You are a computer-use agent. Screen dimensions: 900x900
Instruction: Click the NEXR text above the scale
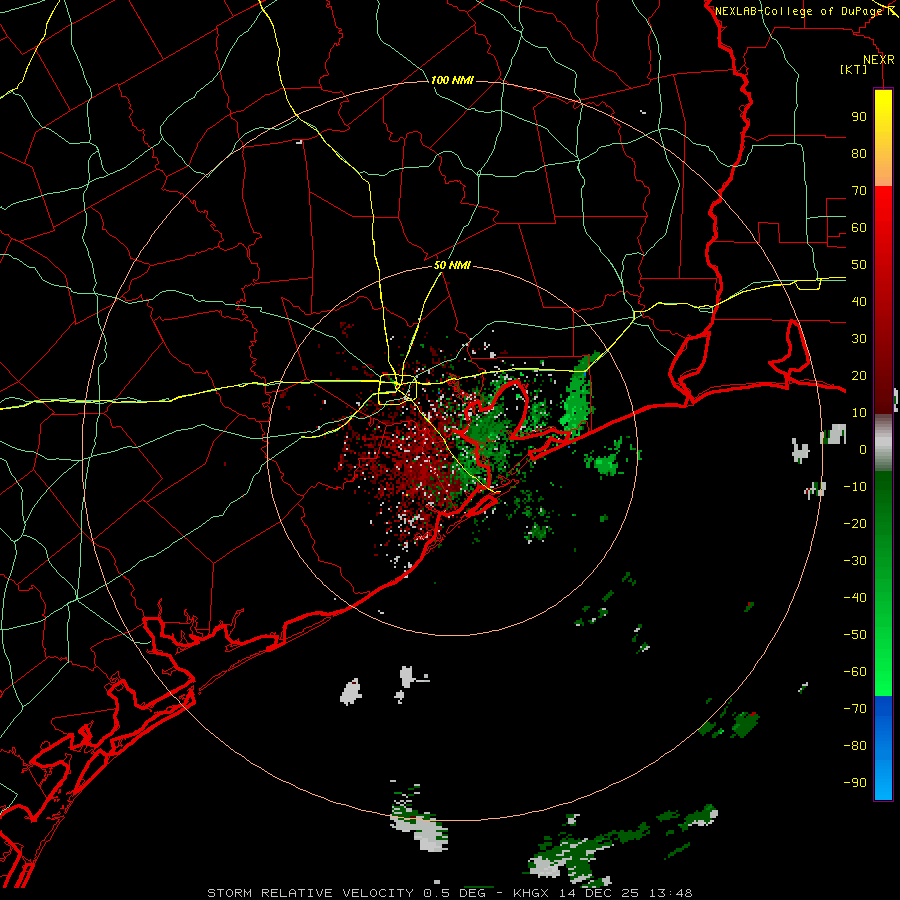pos(878,60)
